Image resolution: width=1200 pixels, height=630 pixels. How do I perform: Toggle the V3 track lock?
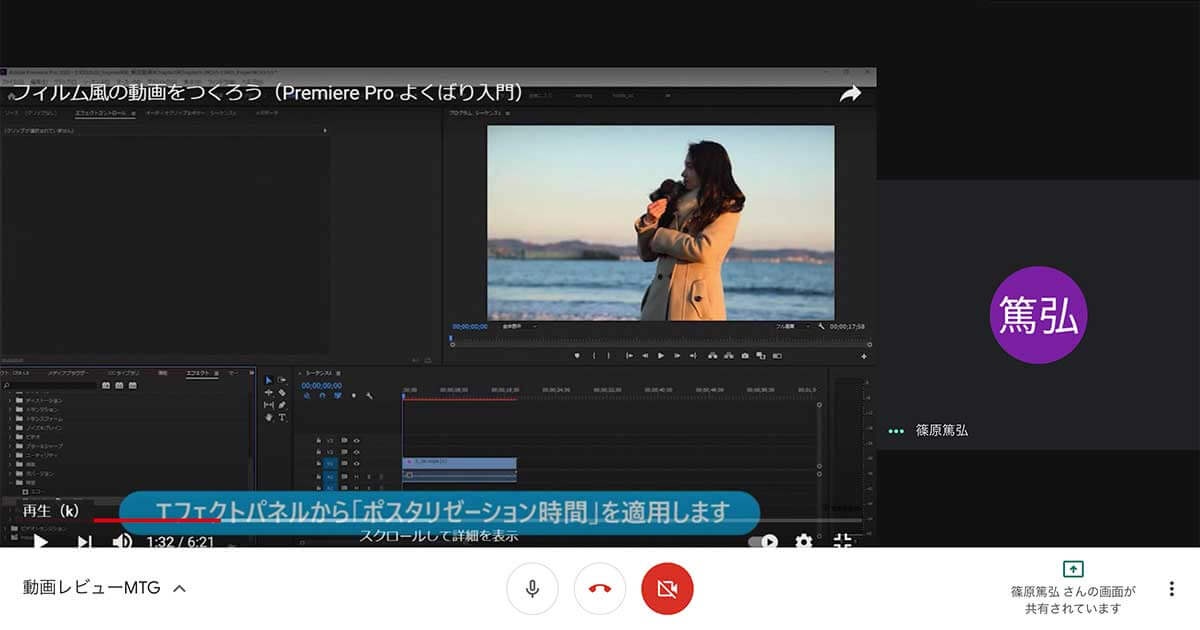[319, 440]
